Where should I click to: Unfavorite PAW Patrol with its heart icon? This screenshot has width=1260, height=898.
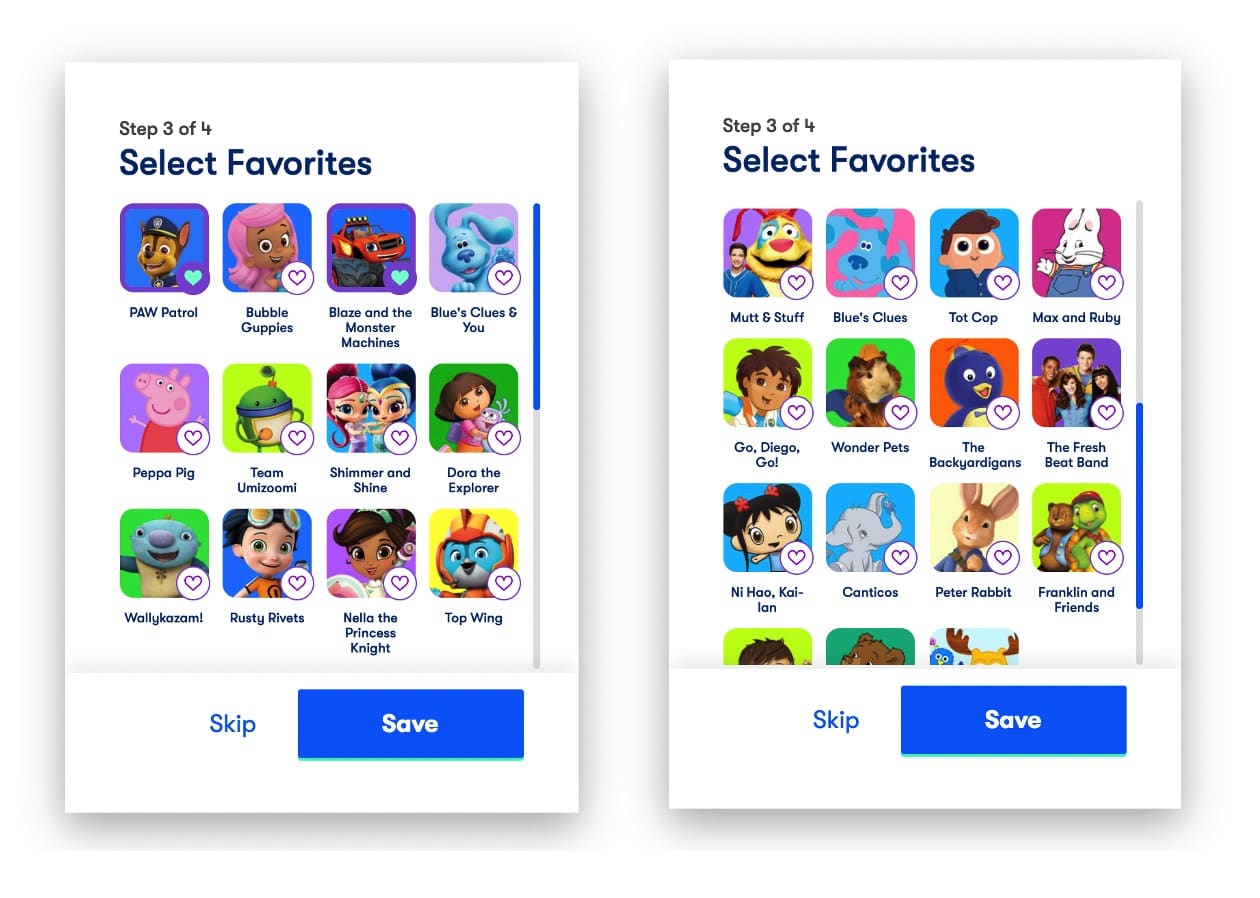click(x=193, y=277)
